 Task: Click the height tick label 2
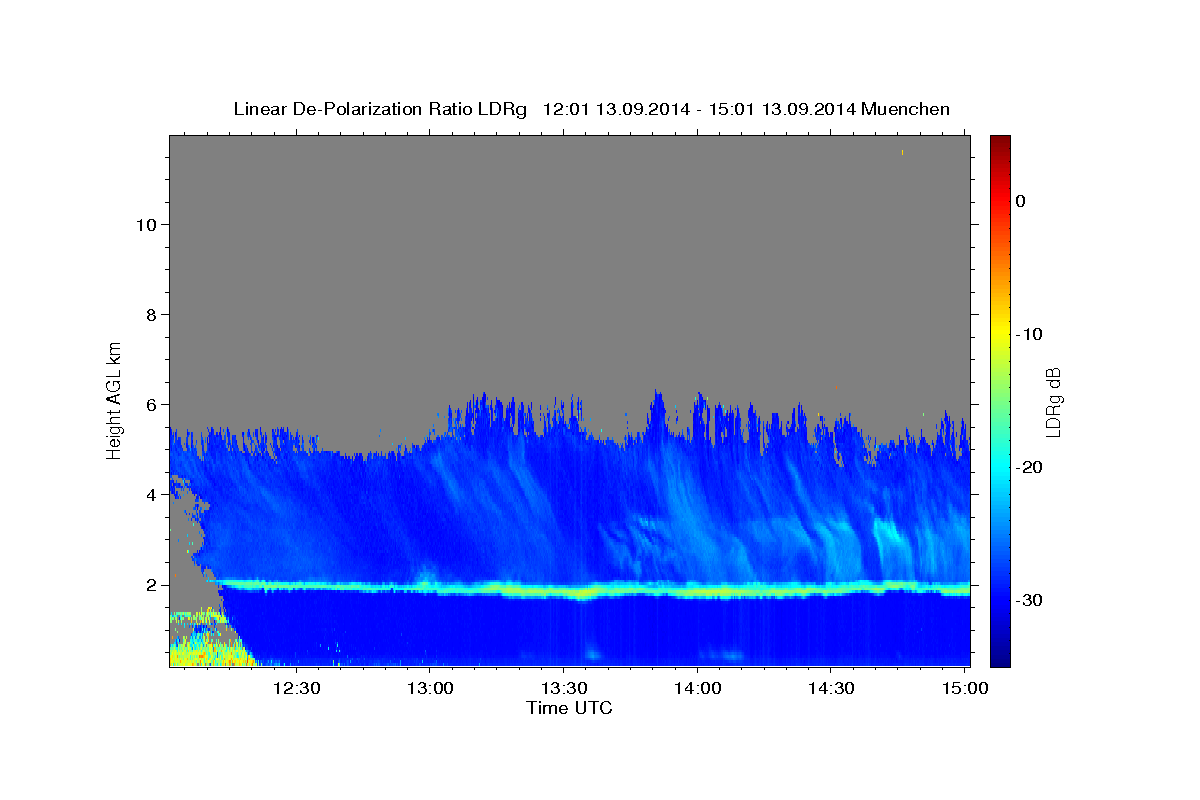[151, 584]
